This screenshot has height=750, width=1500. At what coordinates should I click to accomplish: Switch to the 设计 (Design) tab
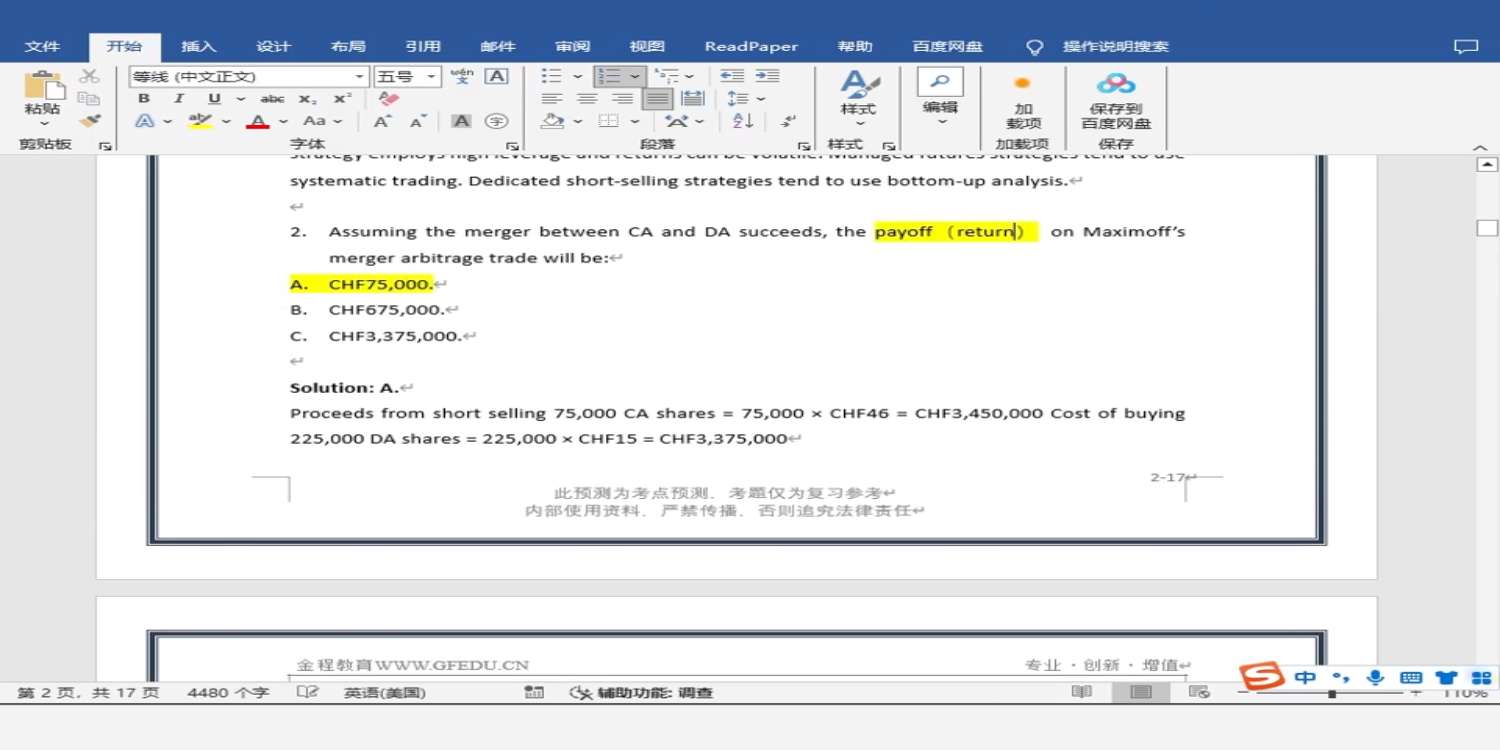(273, 46)
